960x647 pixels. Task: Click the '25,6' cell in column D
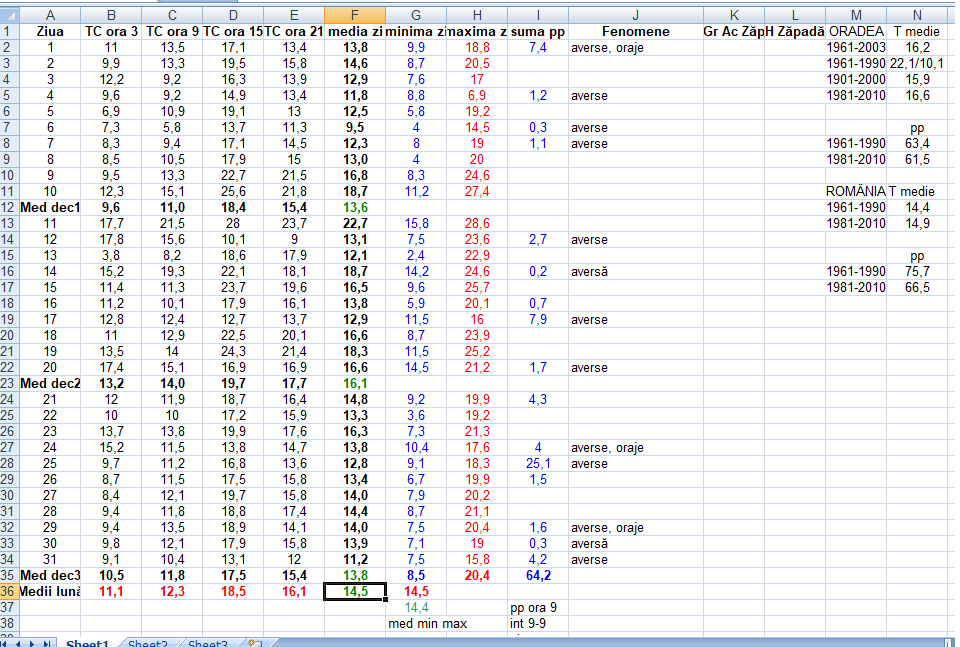[x=233, y=192]
